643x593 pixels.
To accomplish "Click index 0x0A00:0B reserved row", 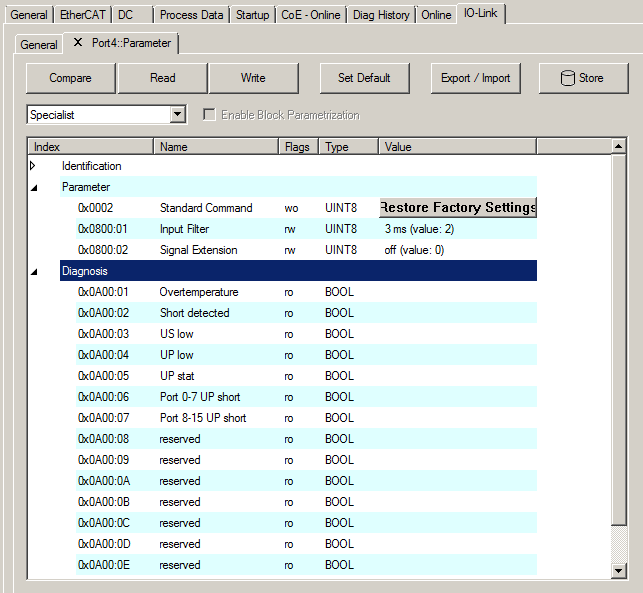I will tap(307, 502).
